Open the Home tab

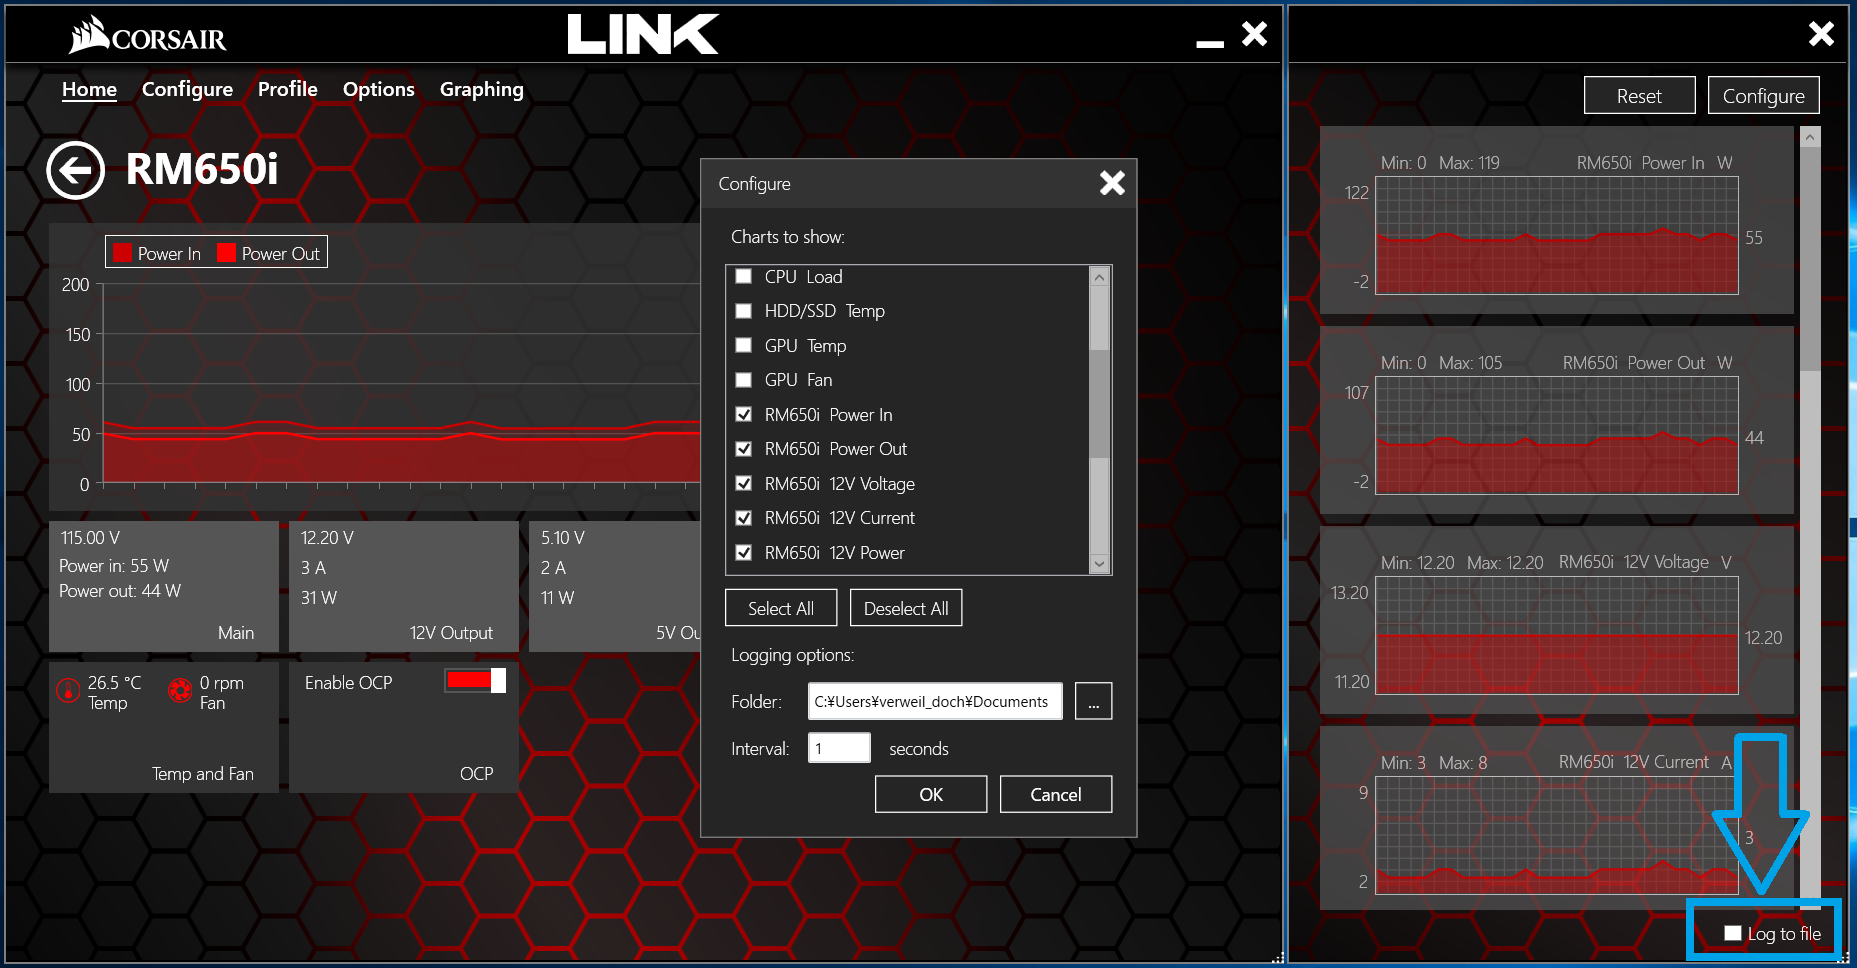tap(89, 89)
